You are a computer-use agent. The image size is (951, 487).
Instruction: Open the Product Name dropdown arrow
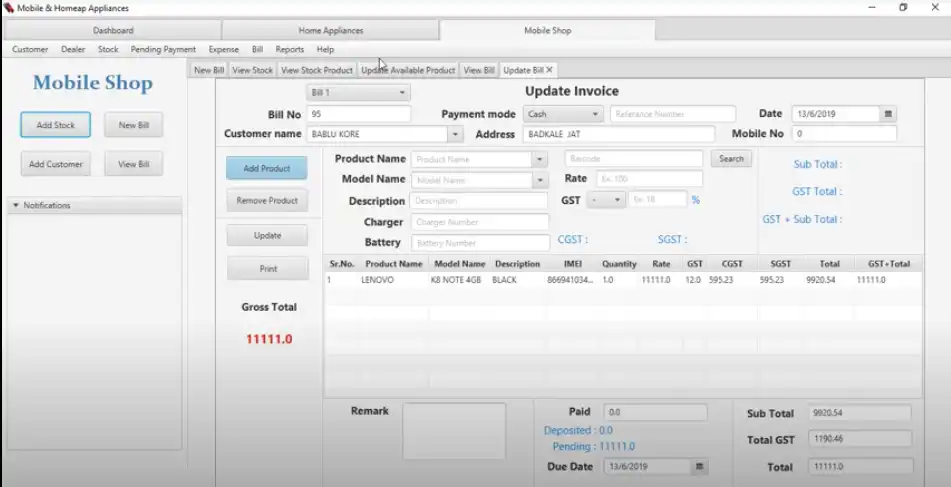[540, 159]
